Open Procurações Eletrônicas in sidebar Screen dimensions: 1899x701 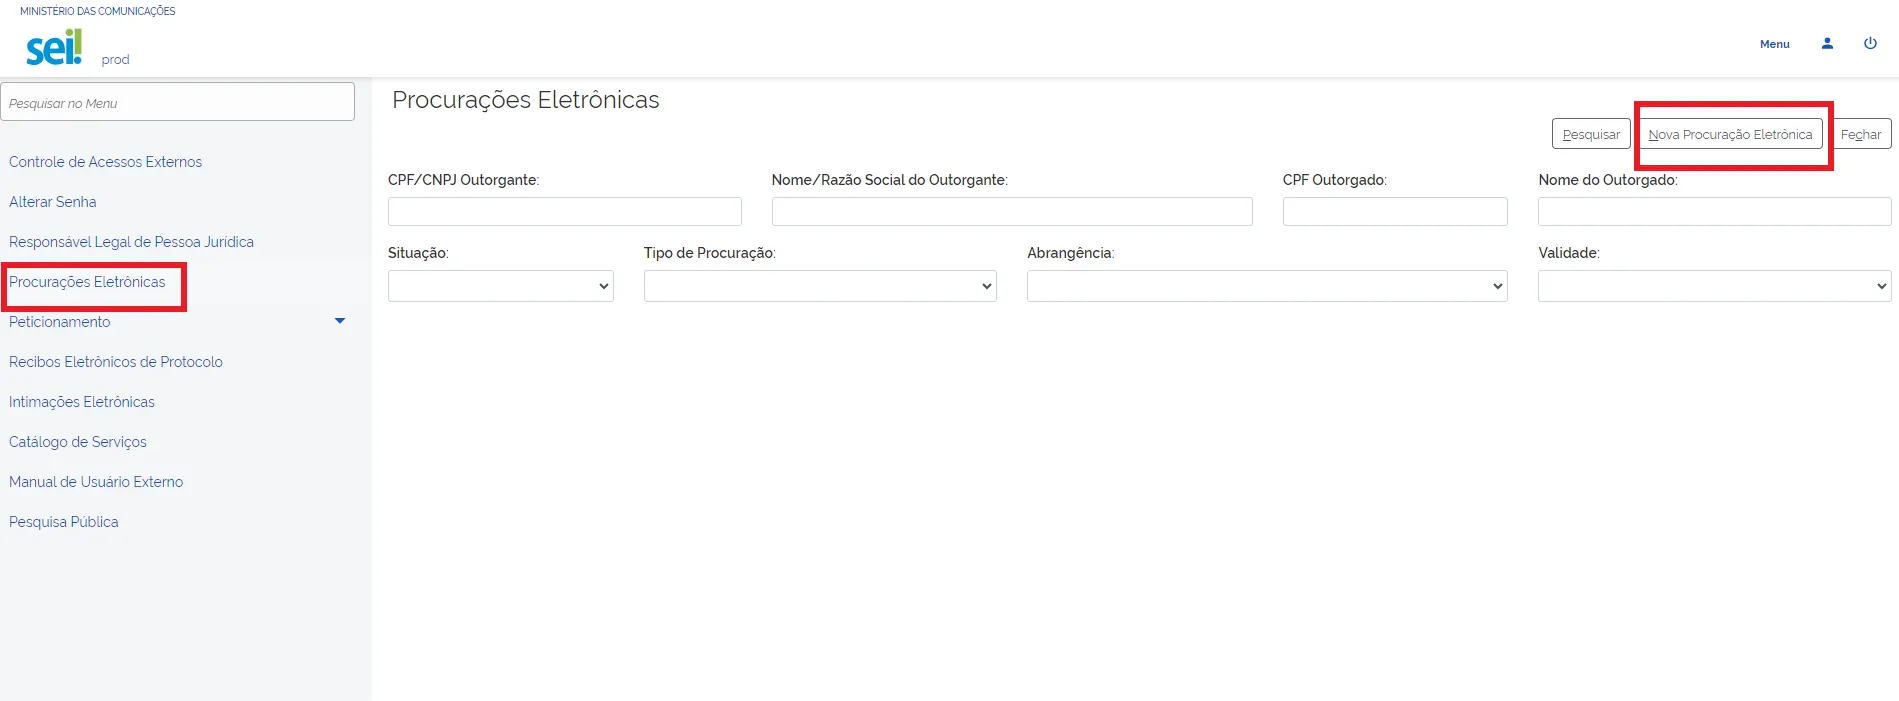click(87, 282)
